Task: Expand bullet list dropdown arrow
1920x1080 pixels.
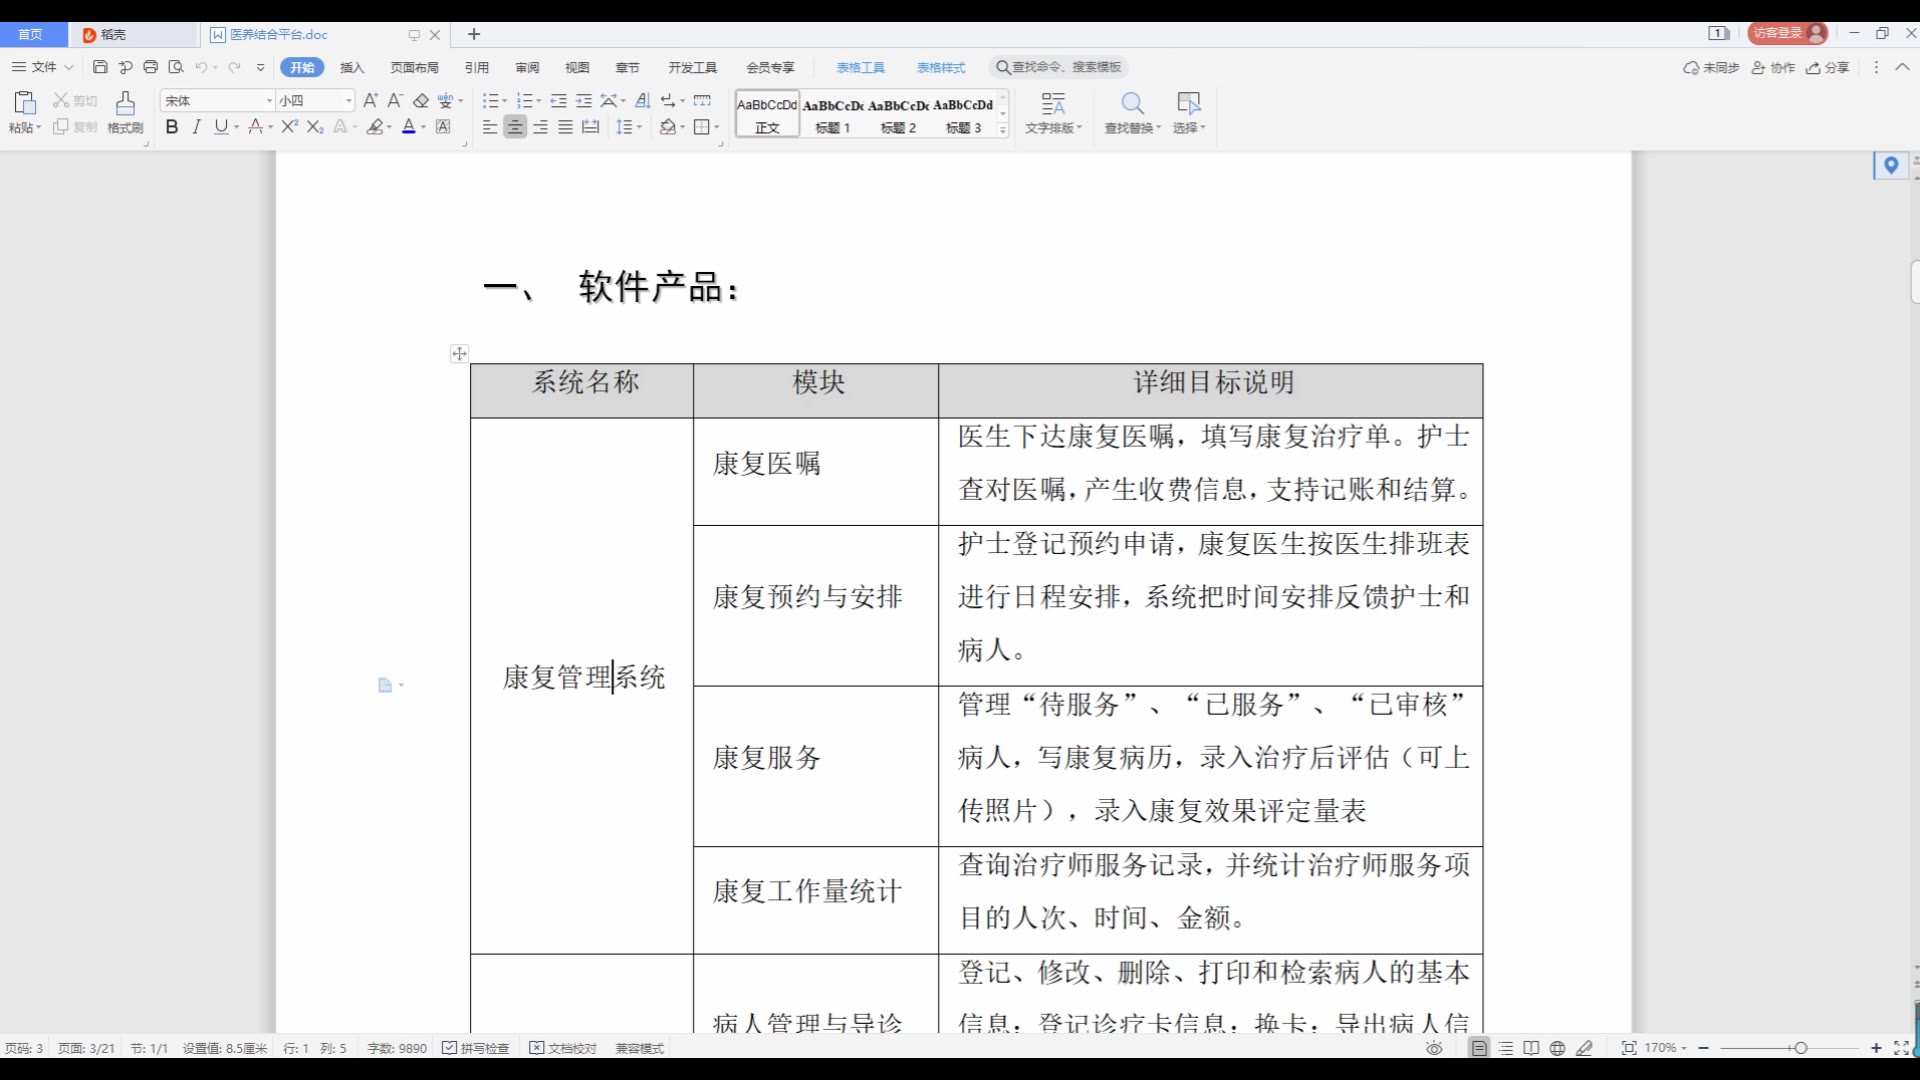Action: [x=505, y=101]
